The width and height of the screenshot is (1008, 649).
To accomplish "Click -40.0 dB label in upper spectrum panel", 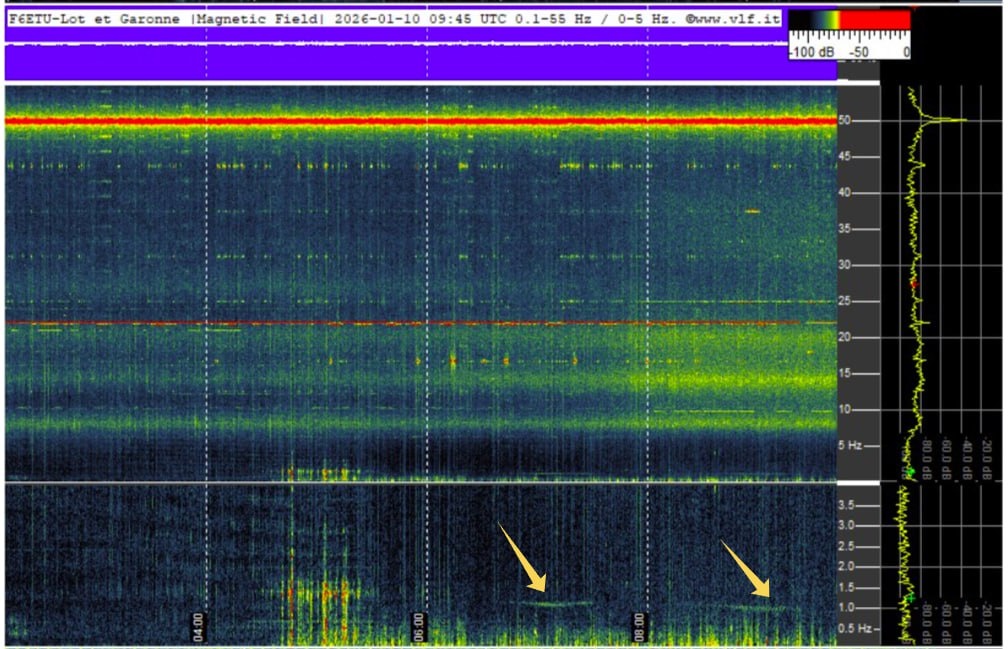I will 966,459.
